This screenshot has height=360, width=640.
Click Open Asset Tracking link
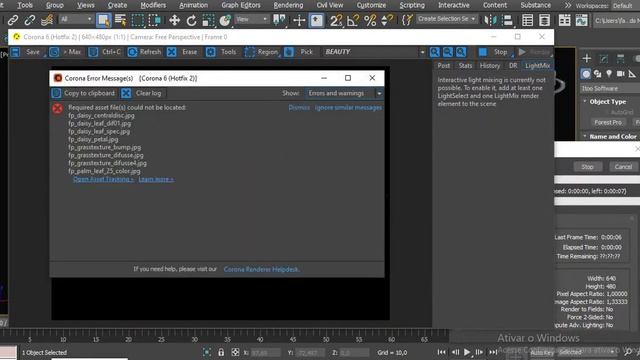(103, 179)
